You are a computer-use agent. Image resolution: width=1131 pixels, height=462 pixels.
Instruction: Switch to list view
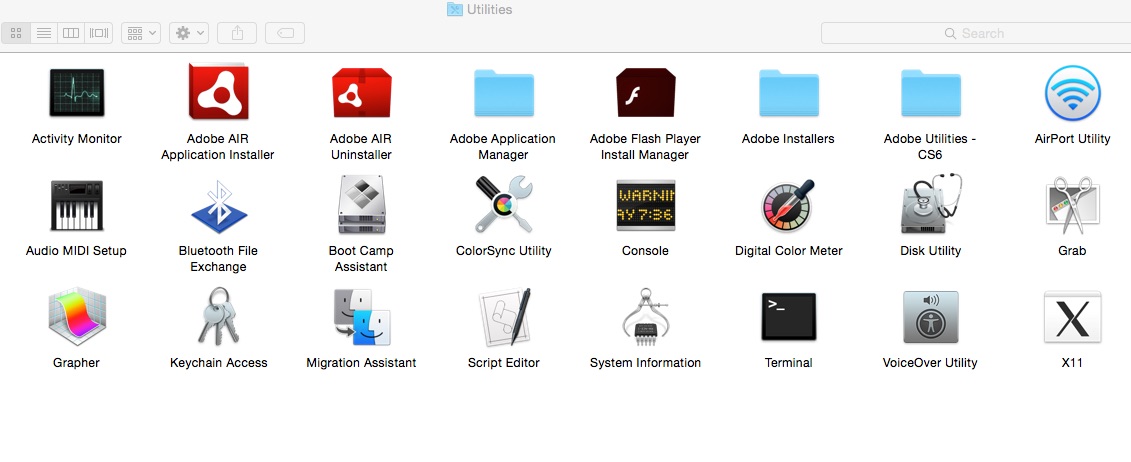tap(44, 33)
